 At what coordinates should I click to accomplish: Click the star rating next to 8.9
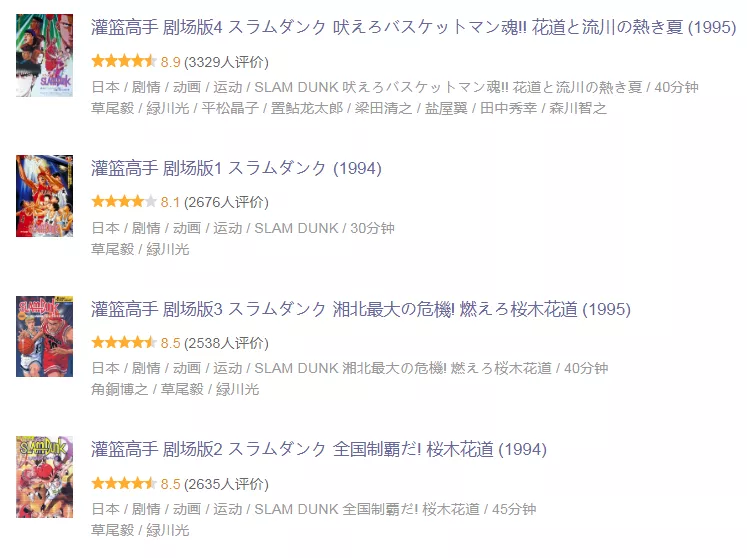coord(123,62)
